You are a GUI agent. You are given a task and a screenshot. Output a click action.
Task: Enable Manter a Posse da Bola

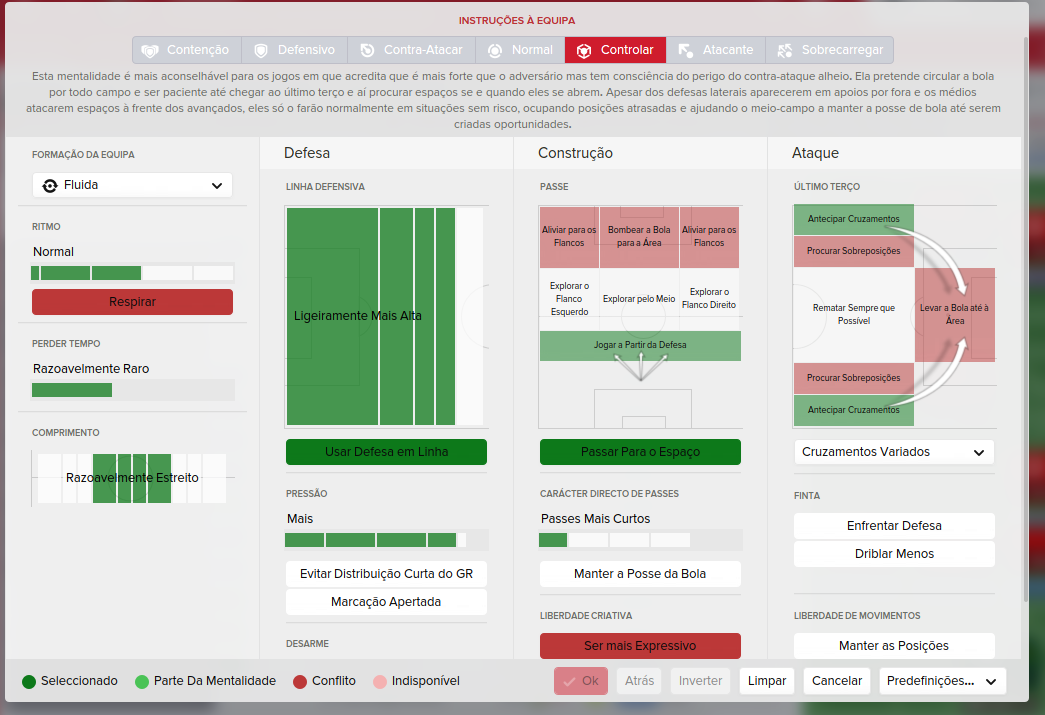(x=640, y=574)
